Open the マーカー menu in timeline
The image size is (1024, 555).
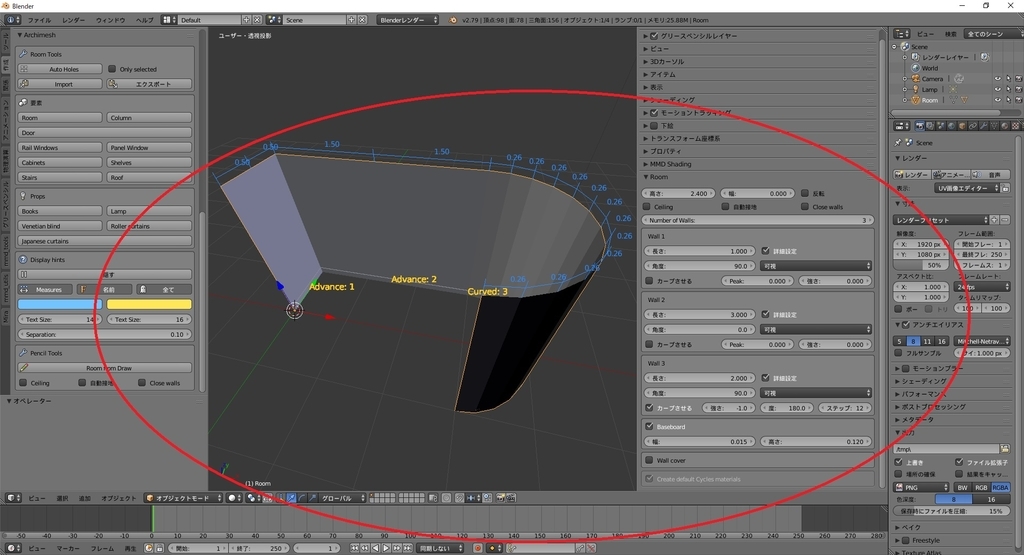67,548
